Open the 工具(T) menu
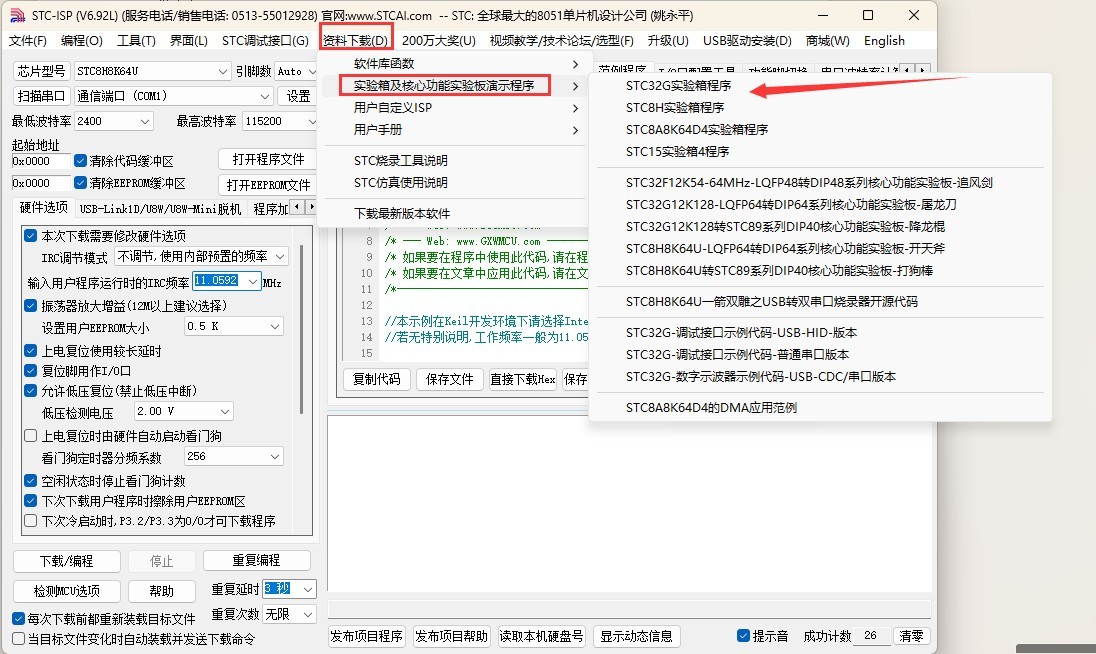The width and height of the screenshot is (1096, 654). (x=136, y=41)
